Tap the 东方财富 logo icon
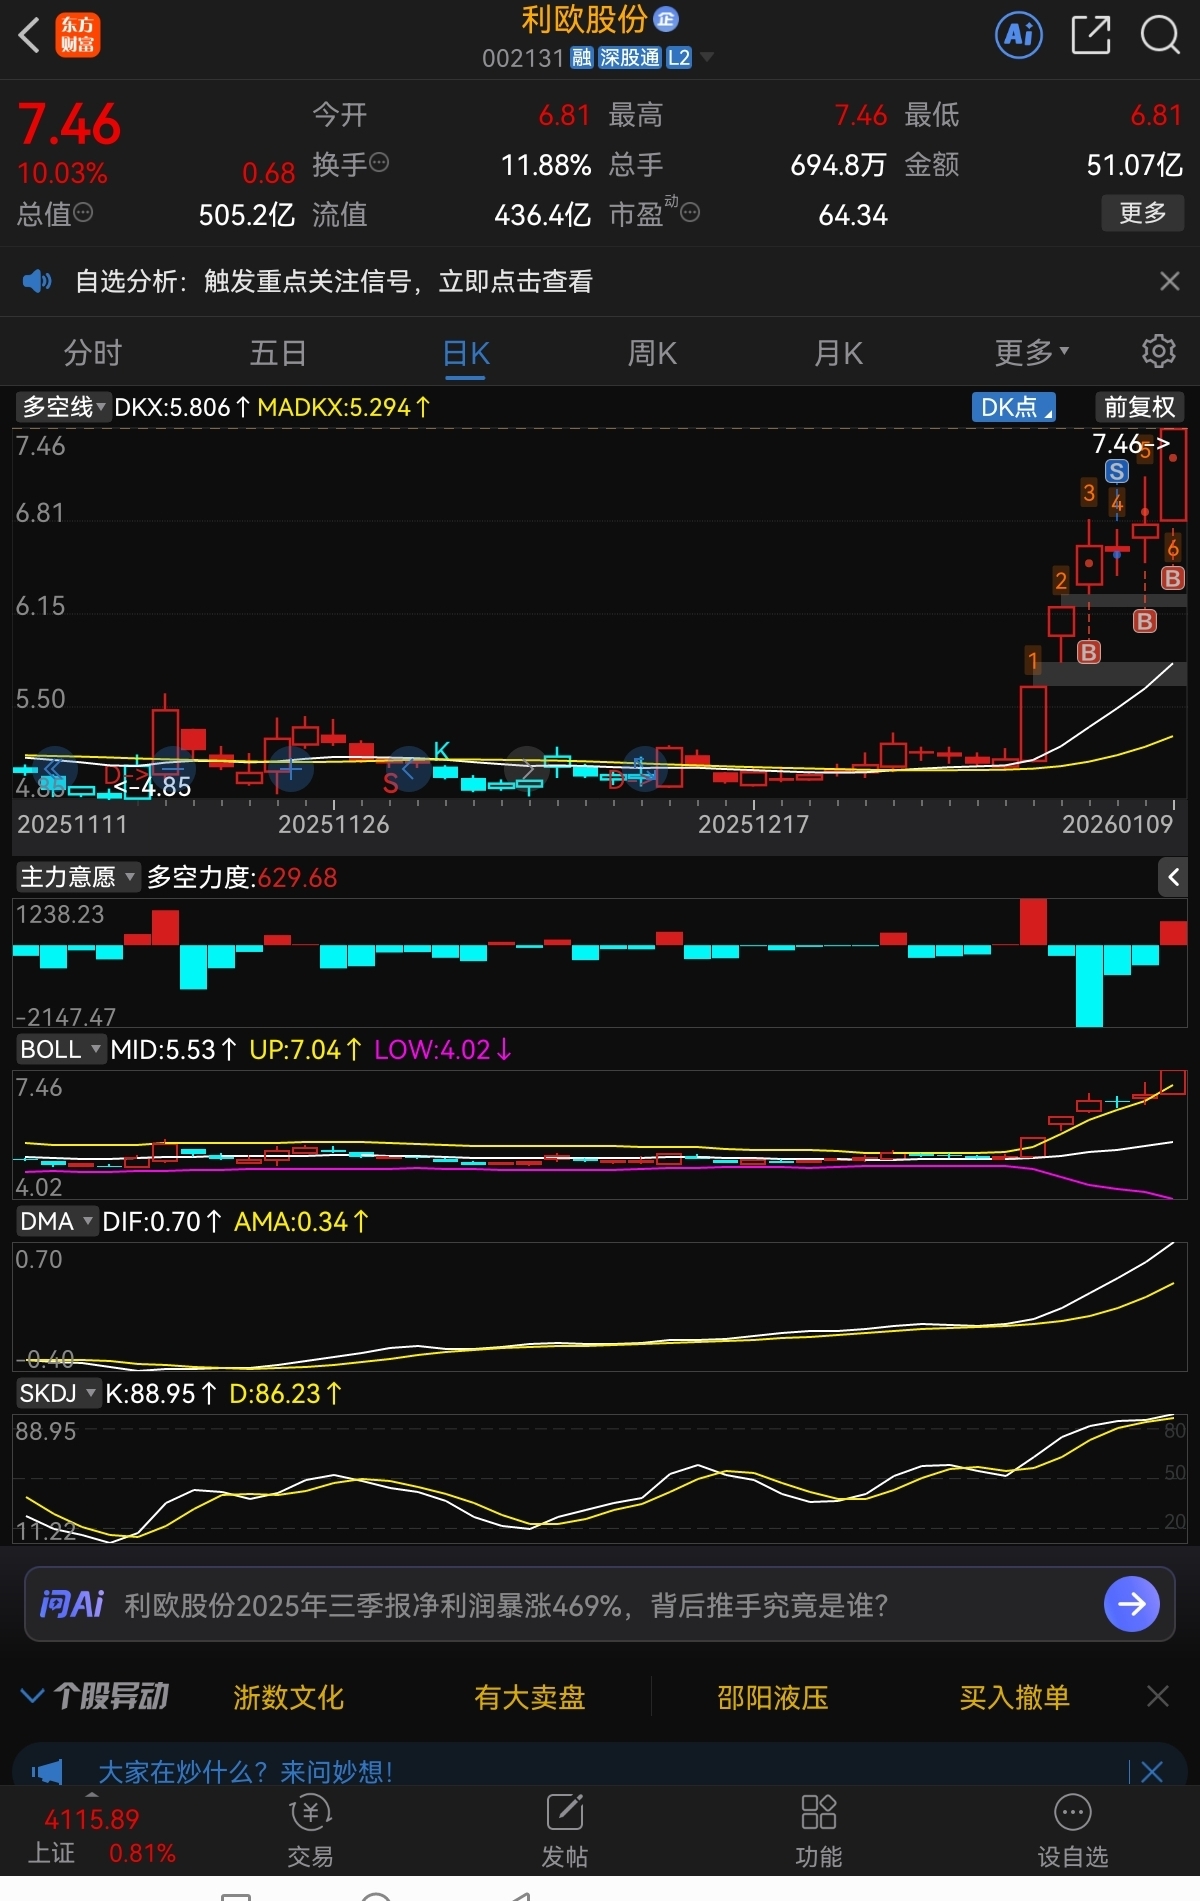This screenshot has height=1901, width=1200. pos(77,35)
